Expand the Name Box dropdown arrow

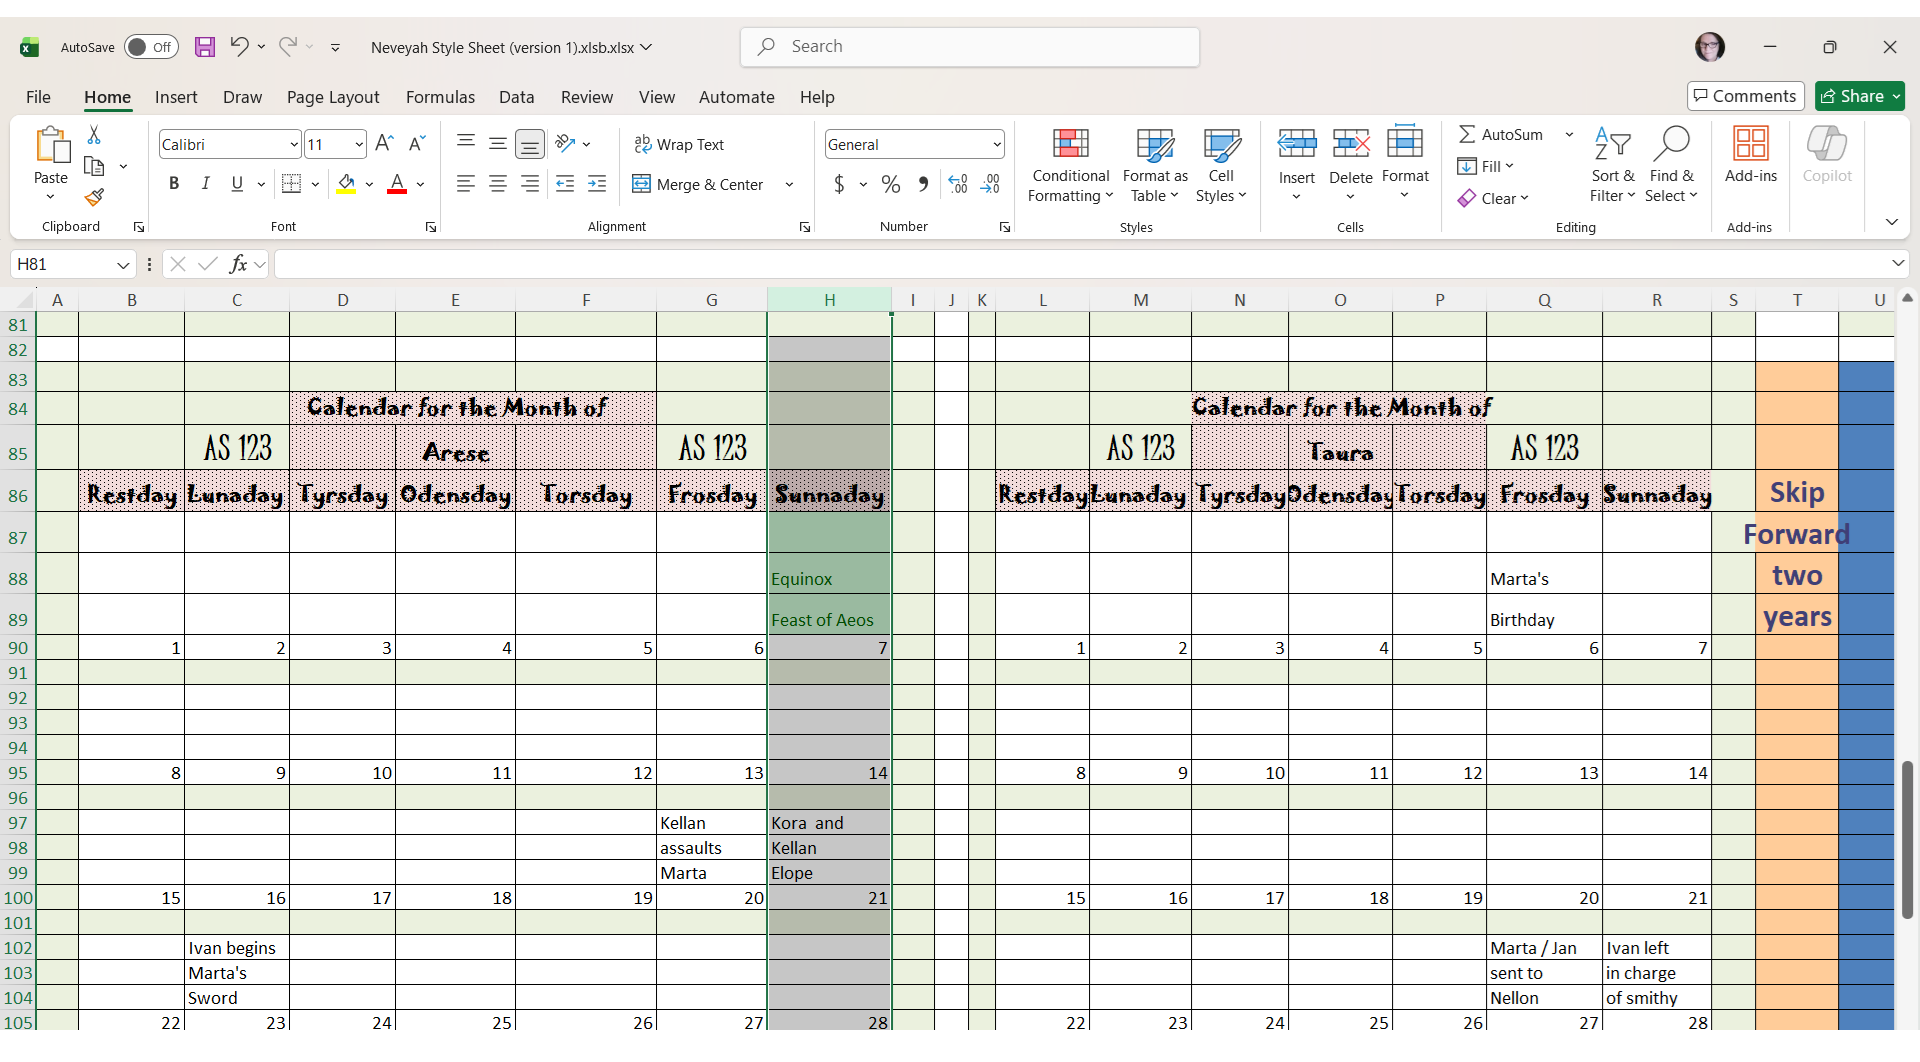pos(123,265)
